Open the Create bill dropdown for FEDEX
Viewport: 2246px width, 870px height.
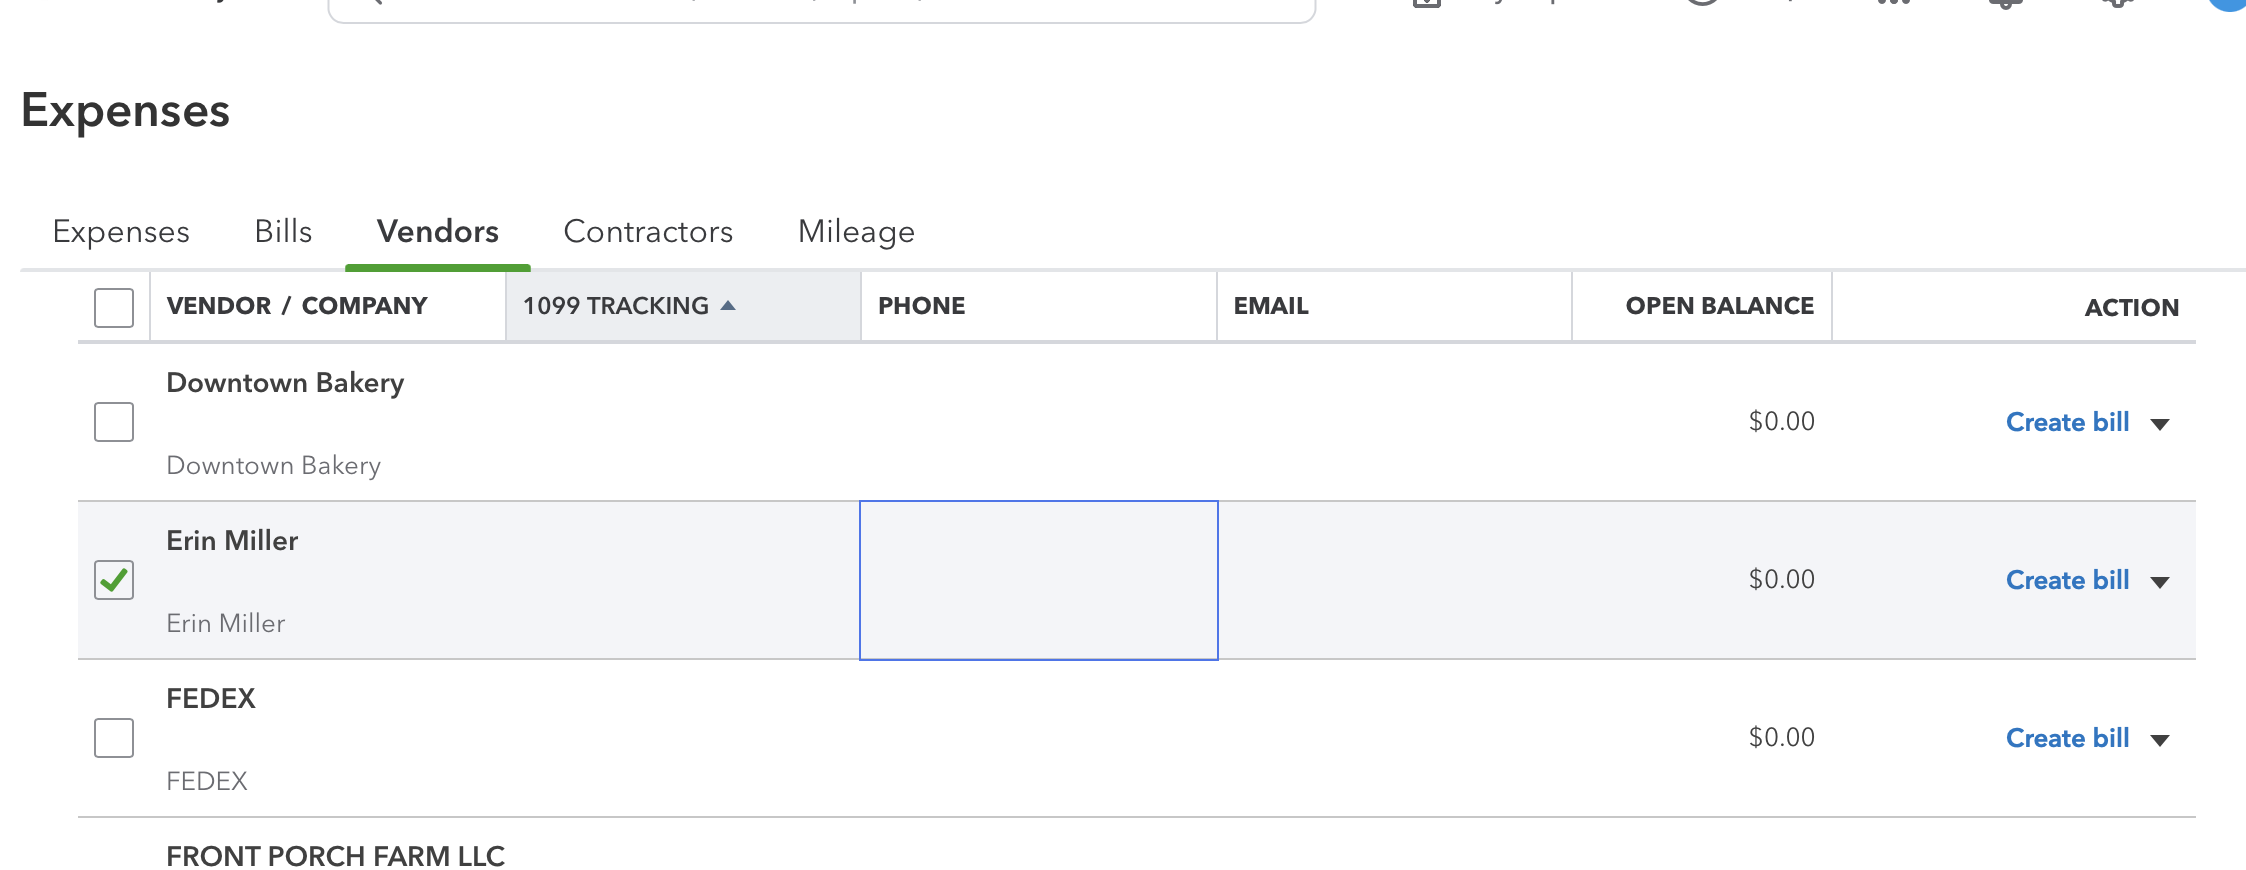click(x=2161, y=738)
